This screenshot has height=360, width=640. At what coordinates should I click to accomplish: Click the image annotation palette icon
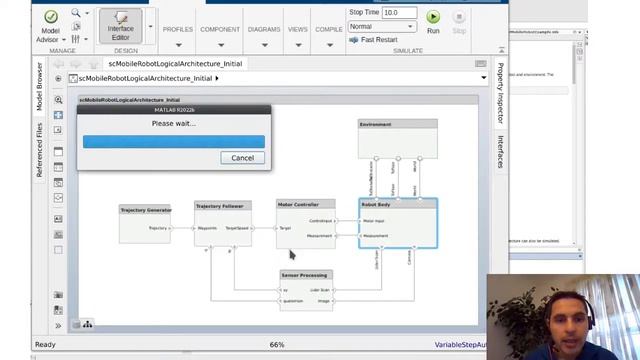pyautogui.click(x=58, y=219)
